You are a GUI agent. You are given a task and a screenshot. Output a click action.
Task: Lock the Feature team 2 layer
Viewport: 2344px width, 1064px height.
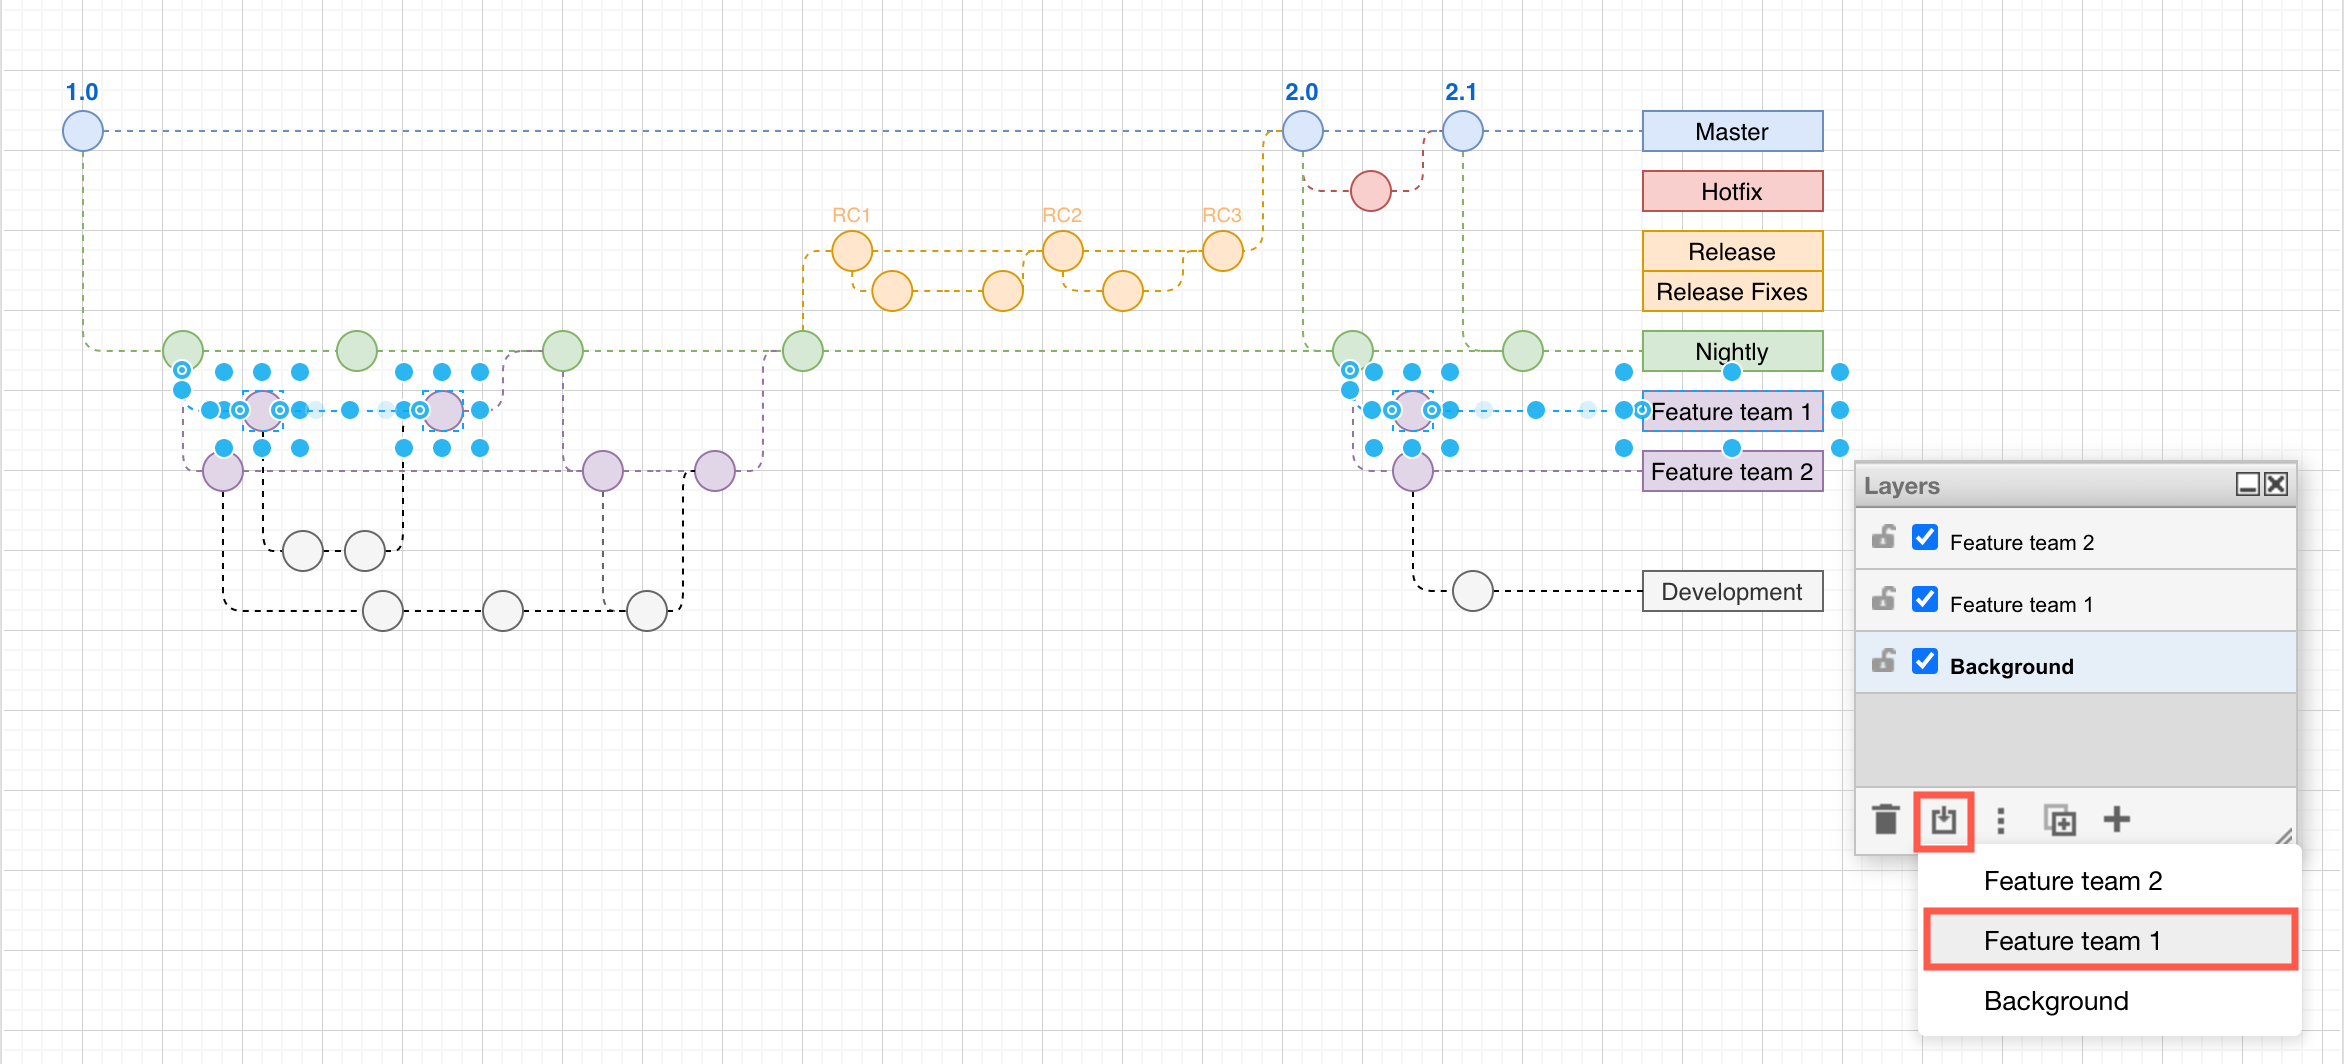(1883, 537)
